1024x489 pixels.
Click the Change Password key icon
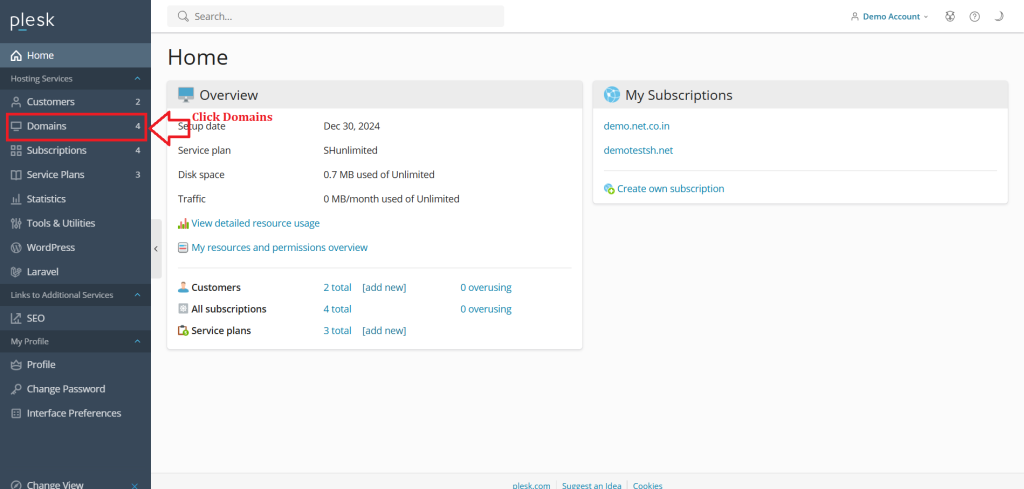16,389
